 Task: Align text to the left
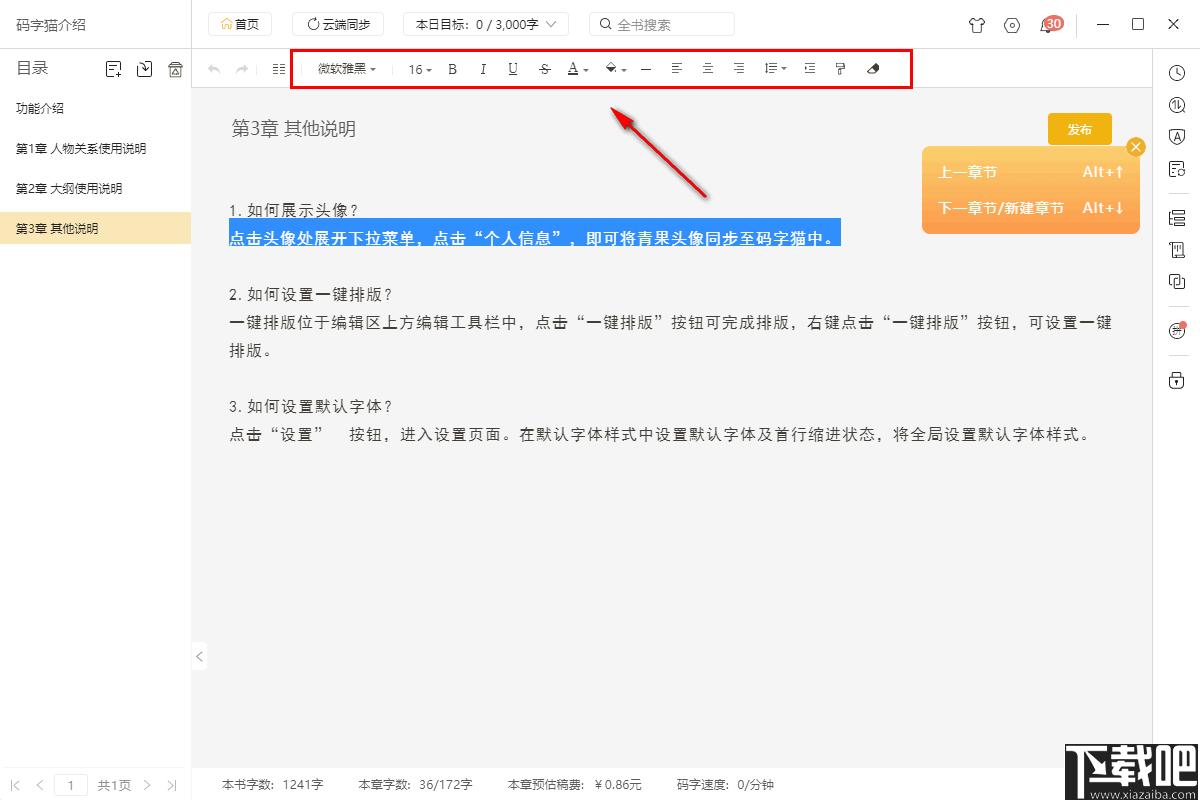tap(677, 69)
